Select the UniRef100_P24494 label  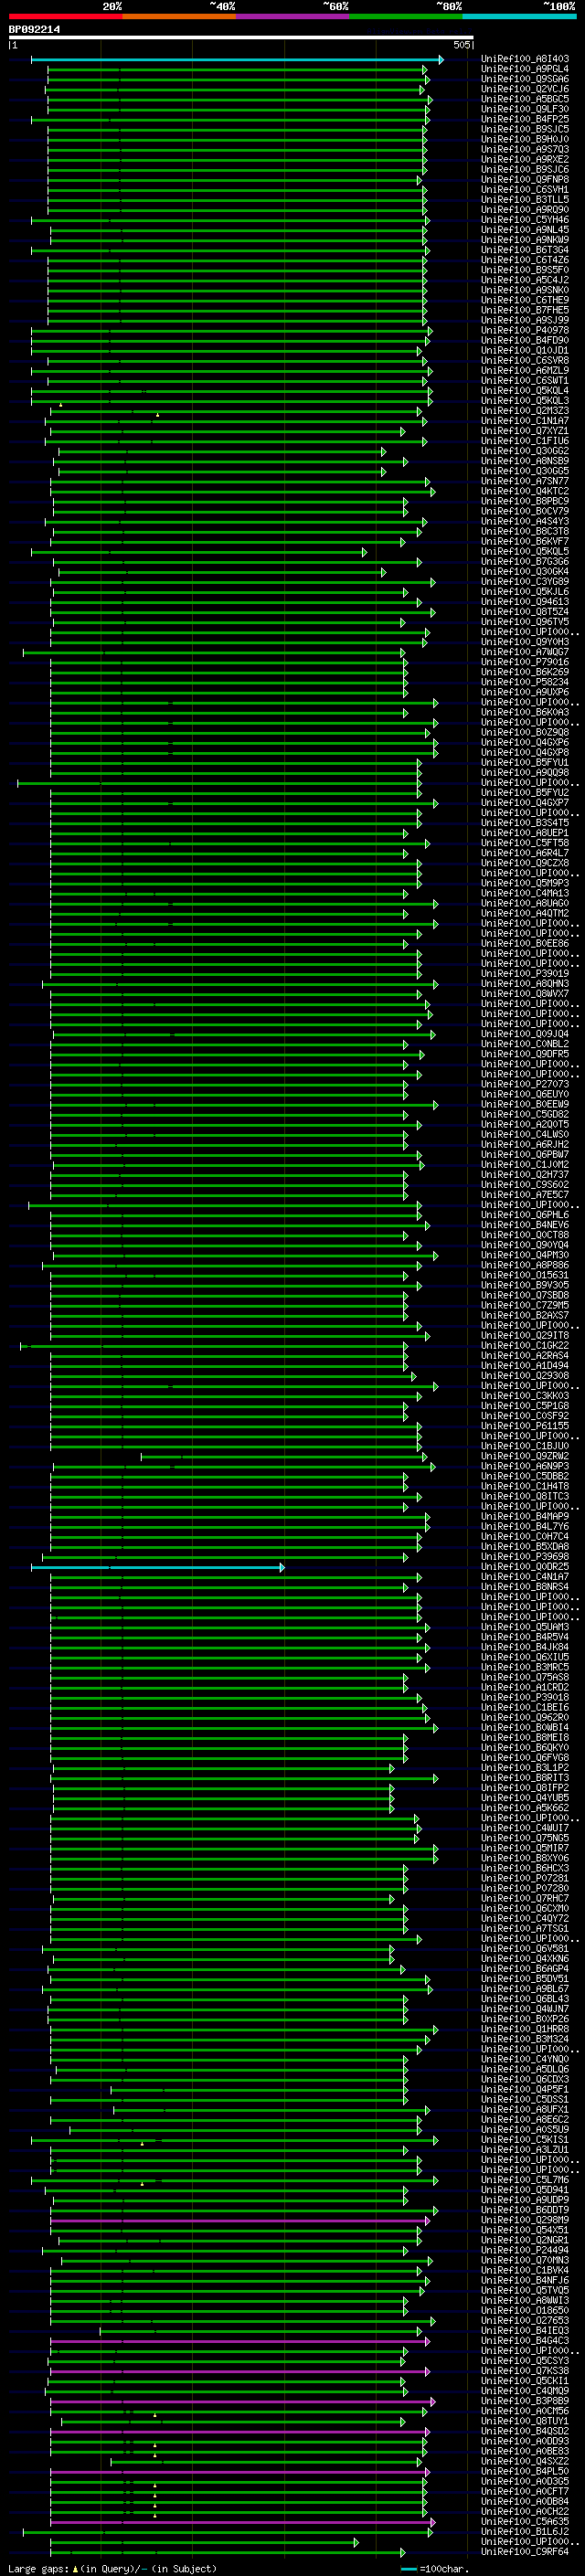[525, 2250]
